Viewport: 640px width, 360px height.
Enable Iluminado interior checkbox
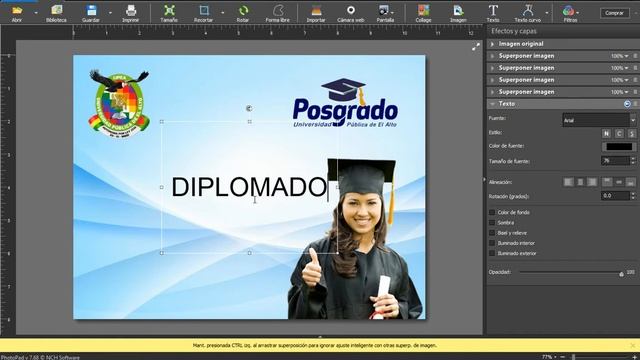pyautogui.click(x=492, y=243)
